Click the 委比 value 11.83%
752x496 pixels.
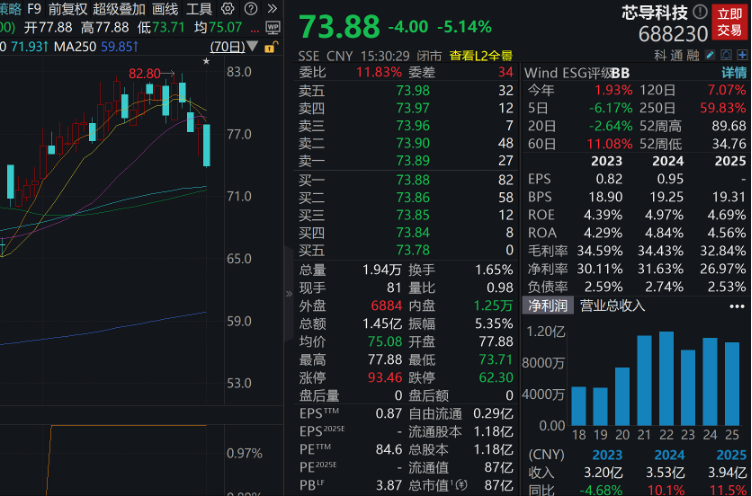point(379,72)
